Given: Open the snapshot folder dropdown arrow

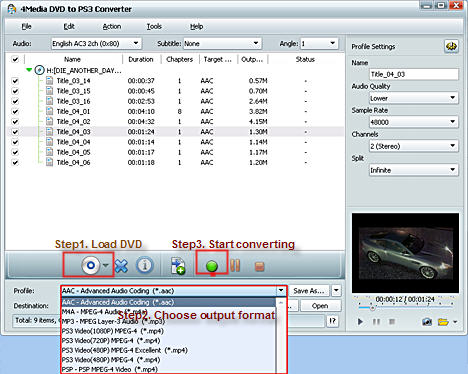Looking at the screenshot, I should point(455,322).
